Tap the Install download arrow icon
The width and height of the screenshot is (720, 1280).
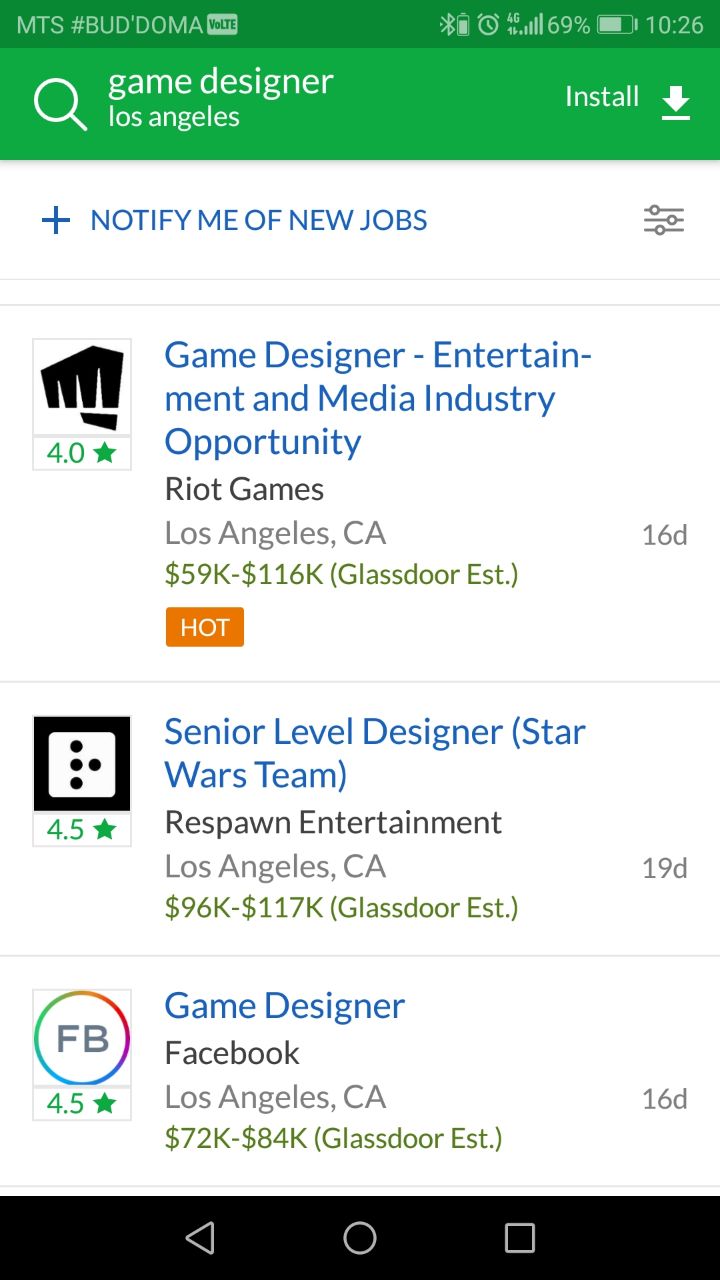click(676, 102)
